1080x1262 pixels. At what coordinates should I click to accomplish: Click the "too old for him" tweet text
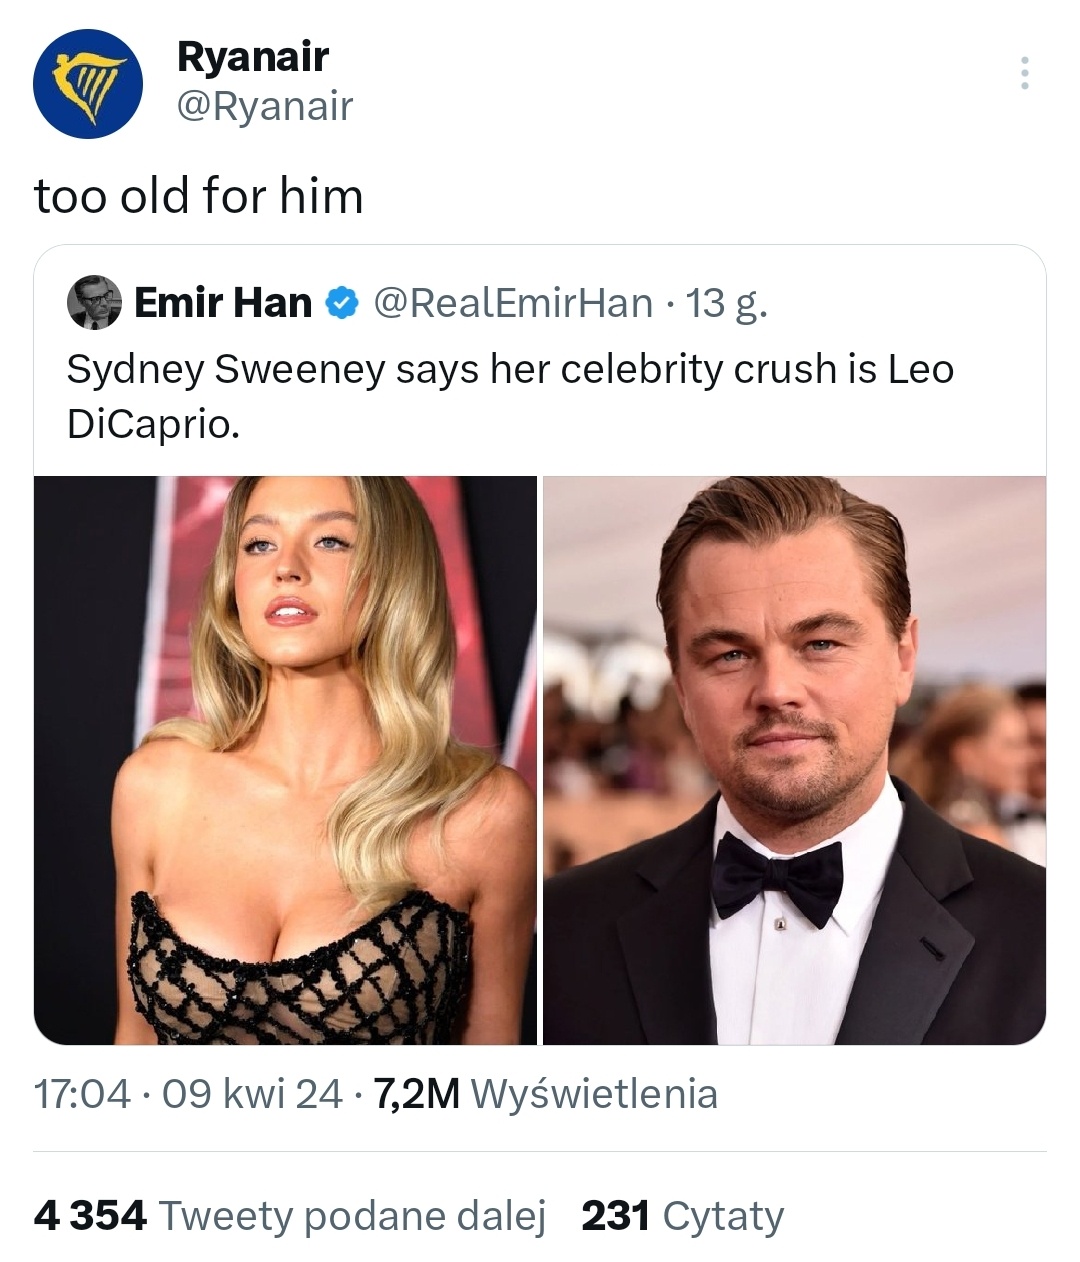pos(198,195)
